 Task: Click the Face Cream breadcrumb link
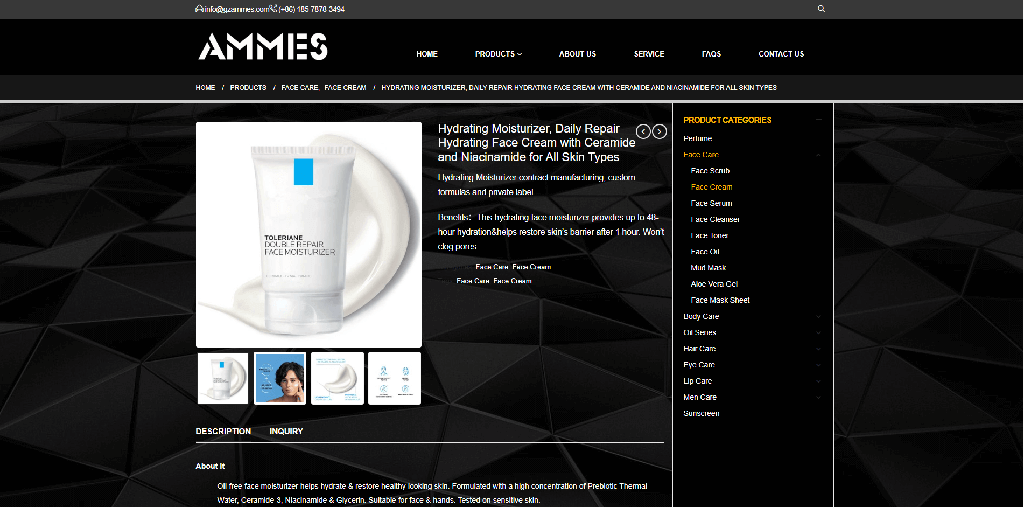tap(345, 88)
